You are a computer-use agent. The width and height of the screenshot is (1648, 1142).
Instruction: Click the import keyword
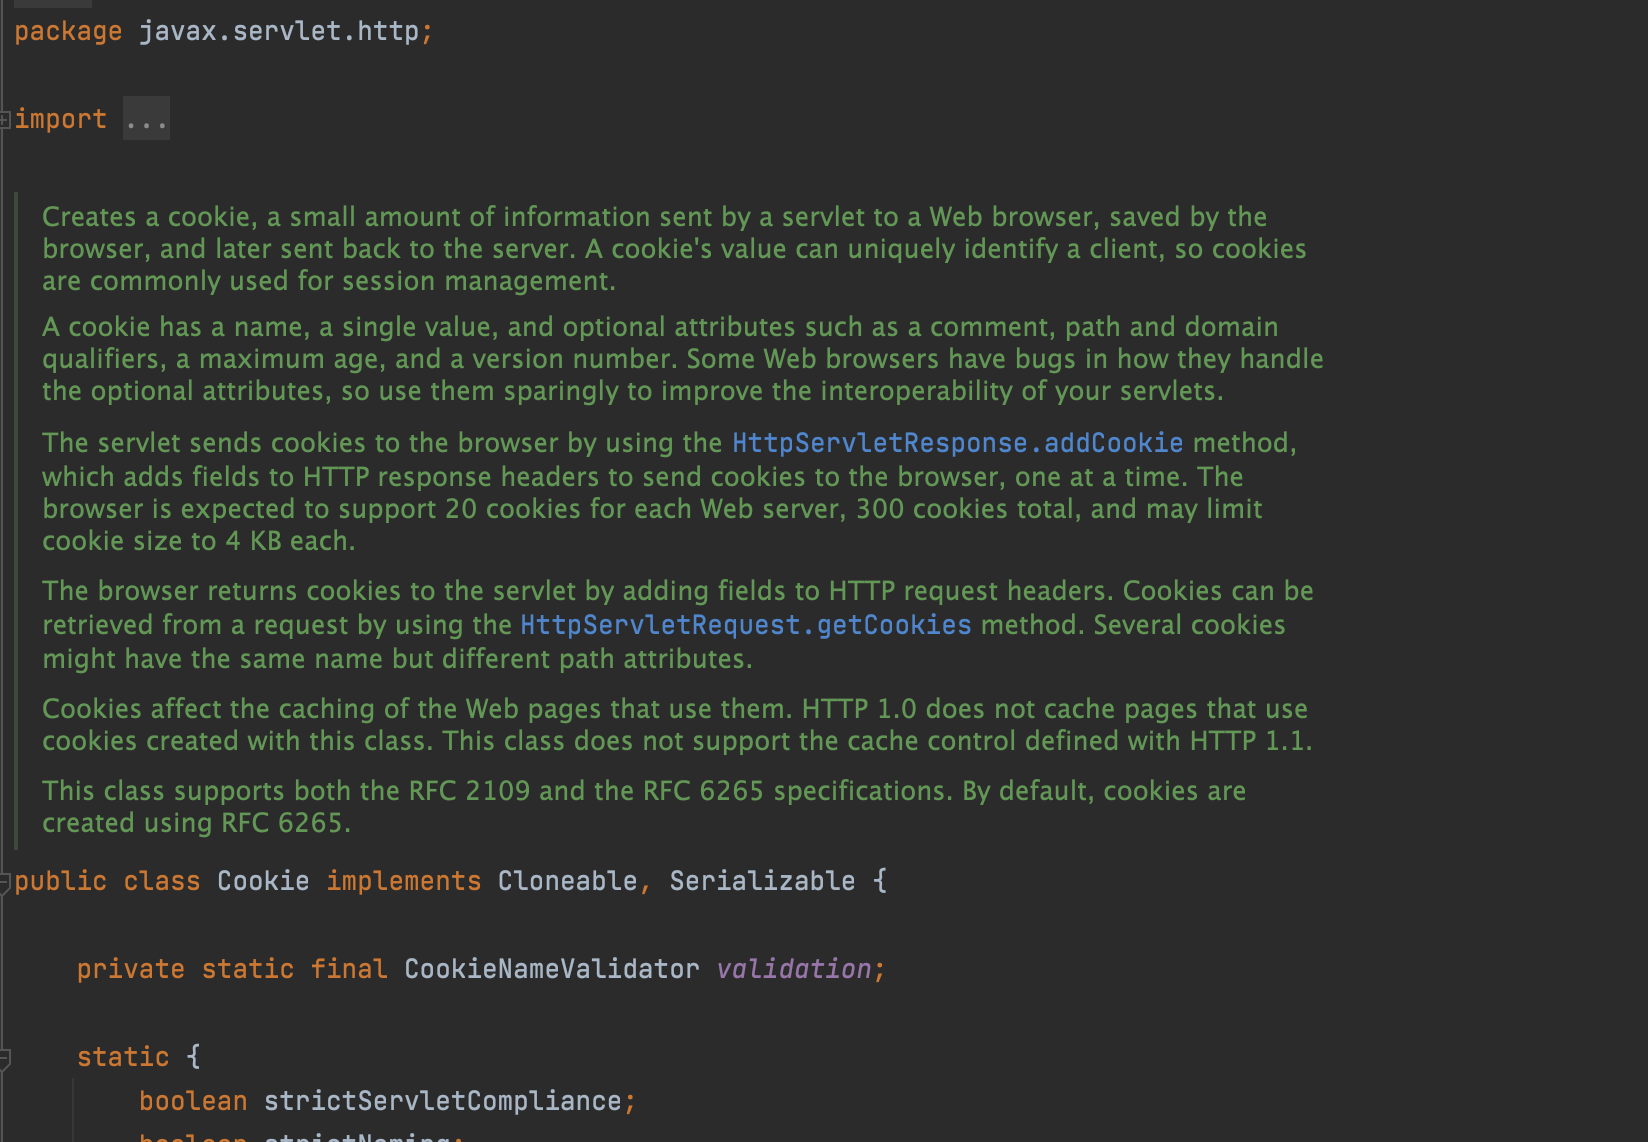click(61, 119)
